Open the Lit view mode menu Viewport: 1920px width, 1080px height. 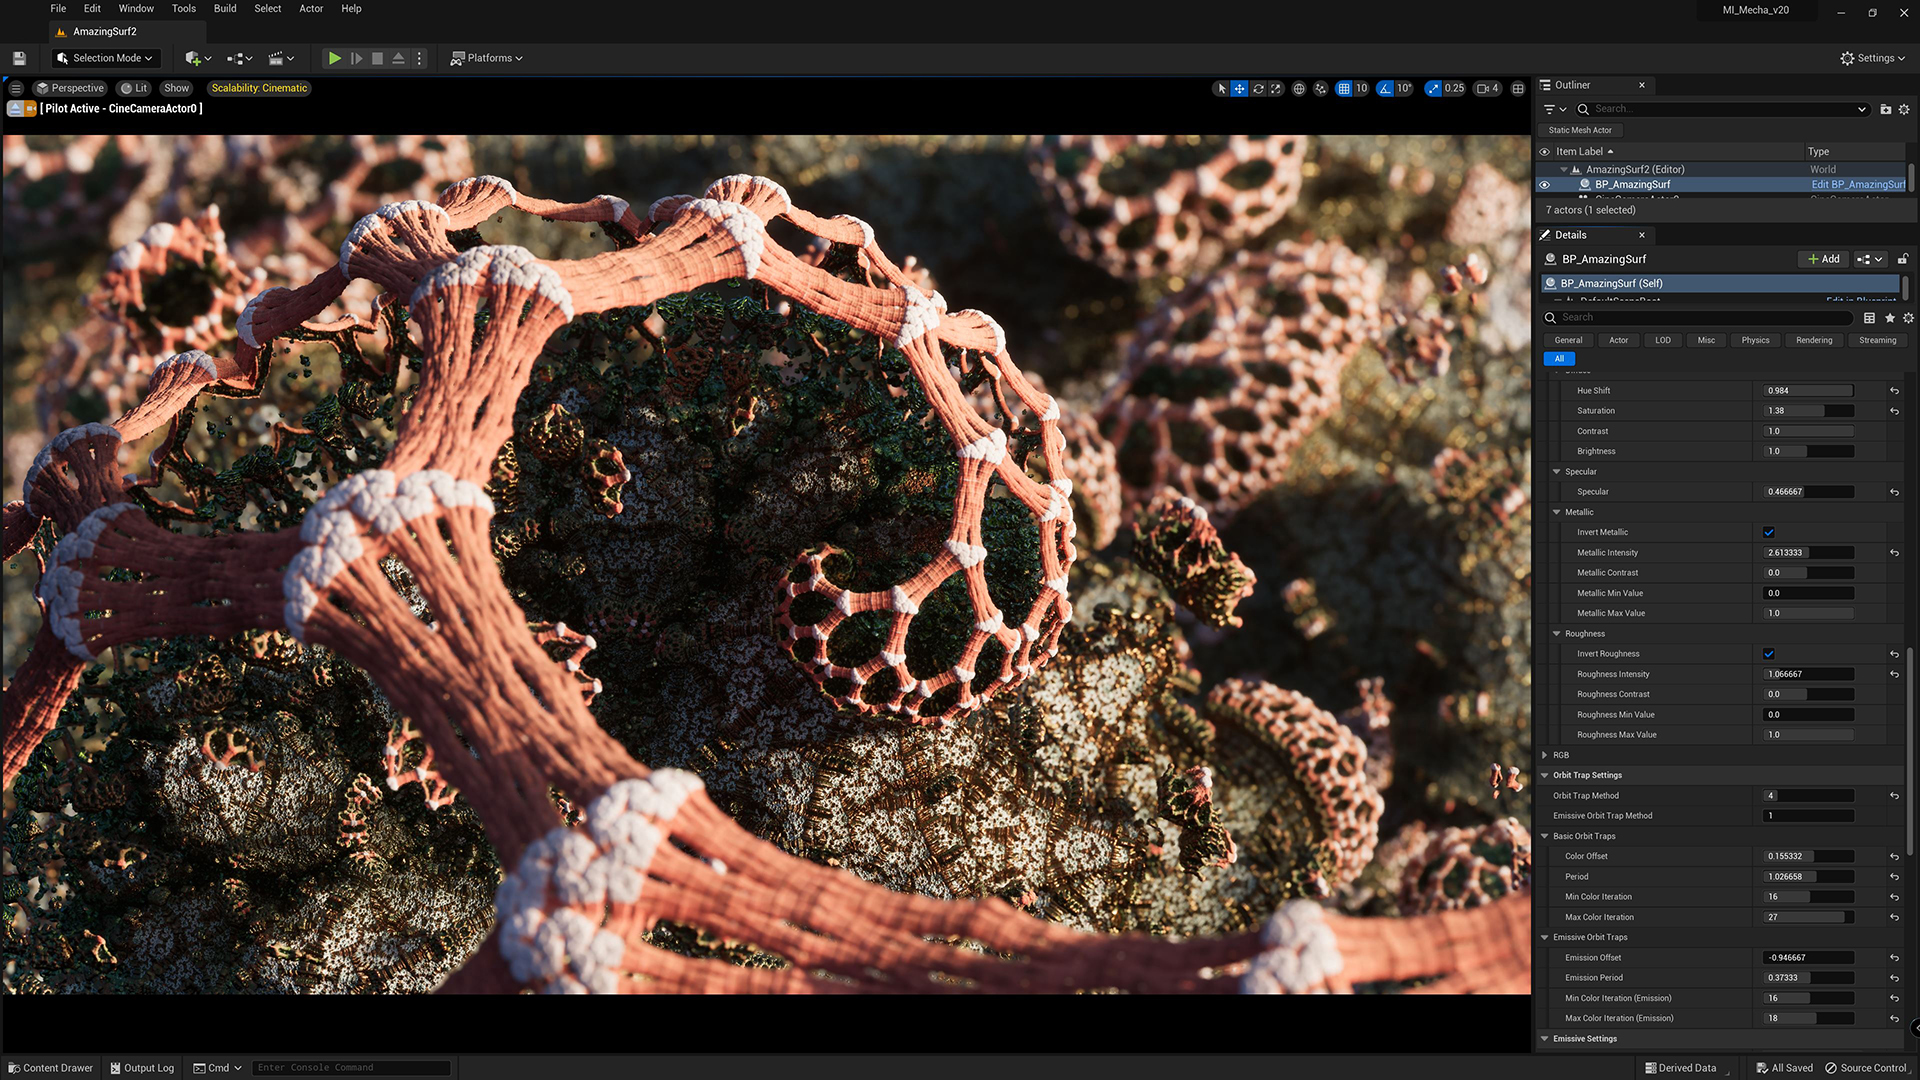134,88
